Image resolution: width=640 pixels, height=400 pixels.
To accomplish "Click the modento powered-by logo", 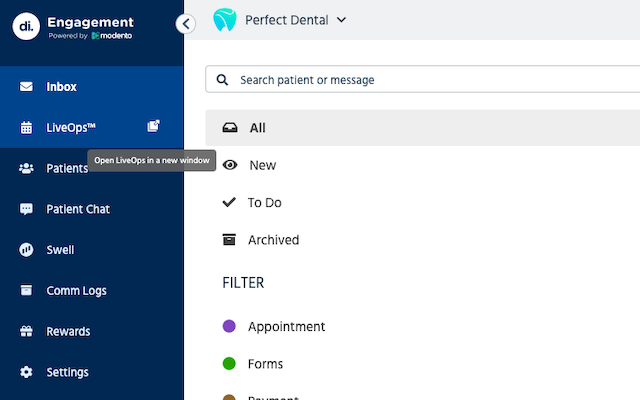I will (112, 36).
